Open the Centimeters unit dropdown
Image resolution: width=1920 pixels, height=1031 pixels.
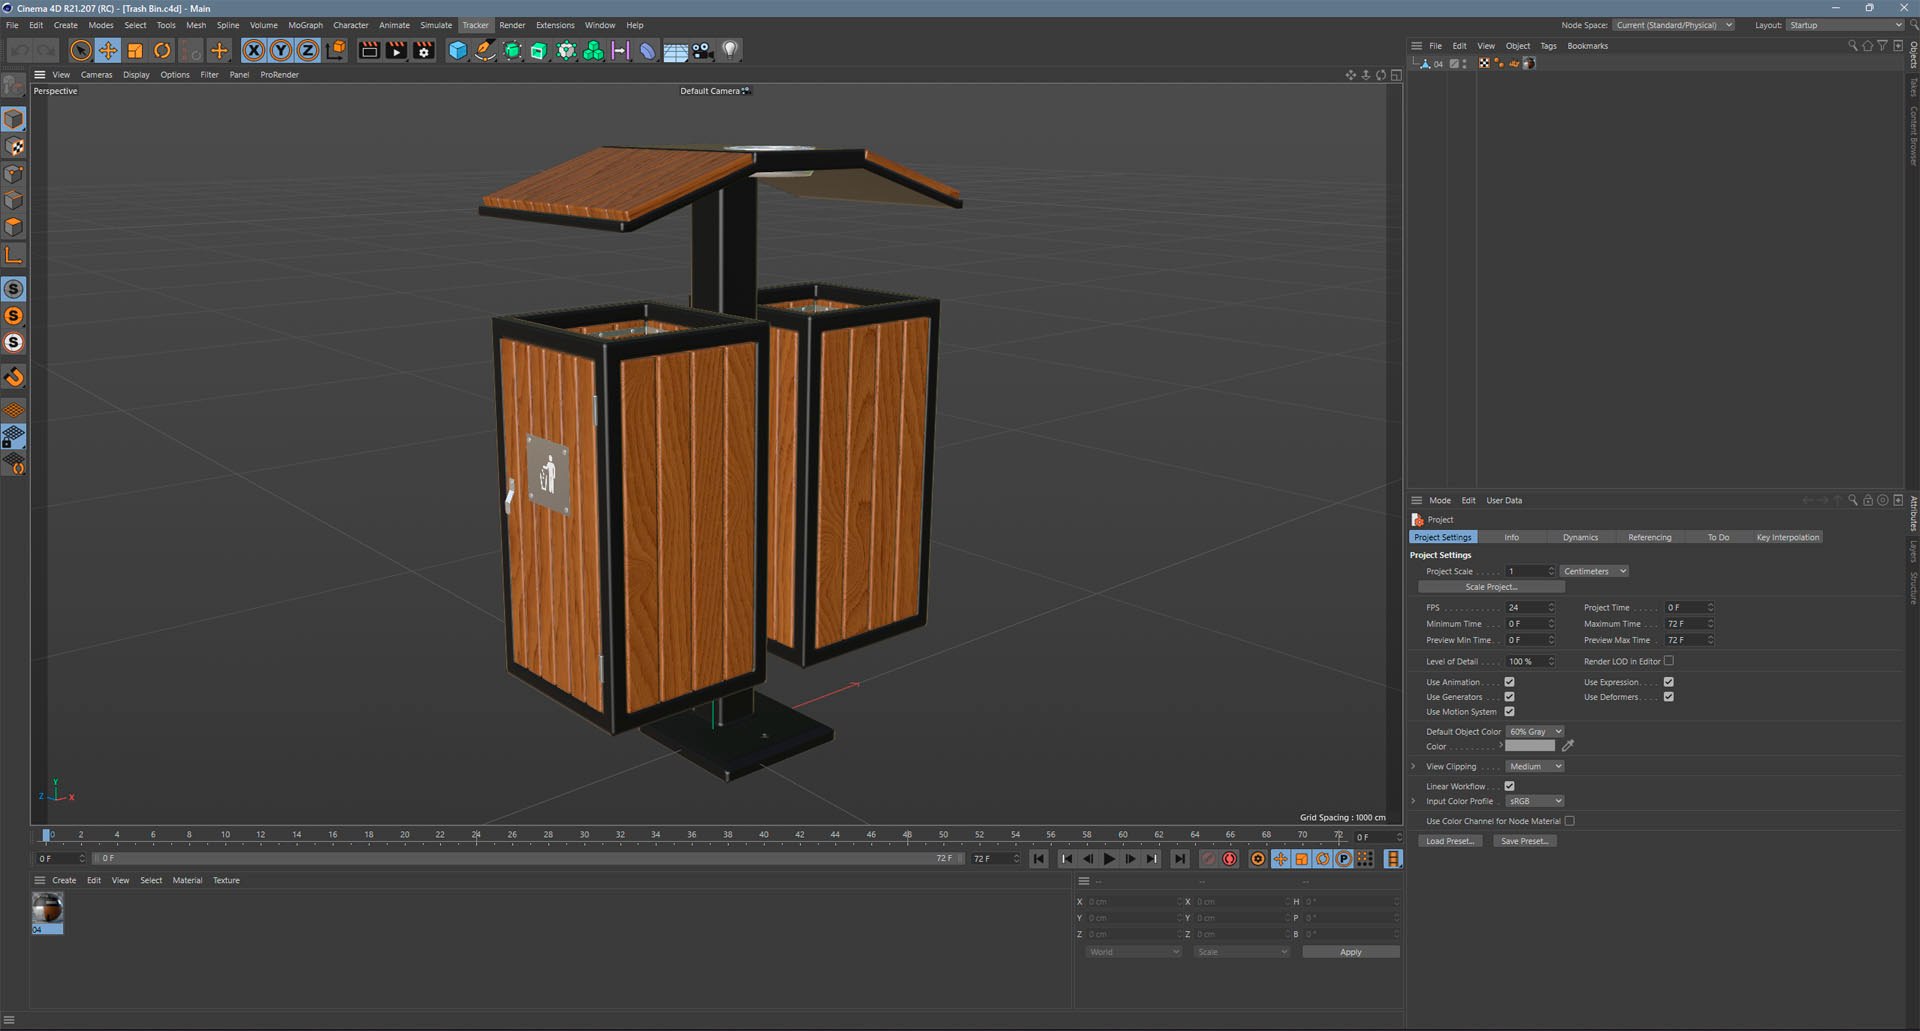pos(1594,571)
